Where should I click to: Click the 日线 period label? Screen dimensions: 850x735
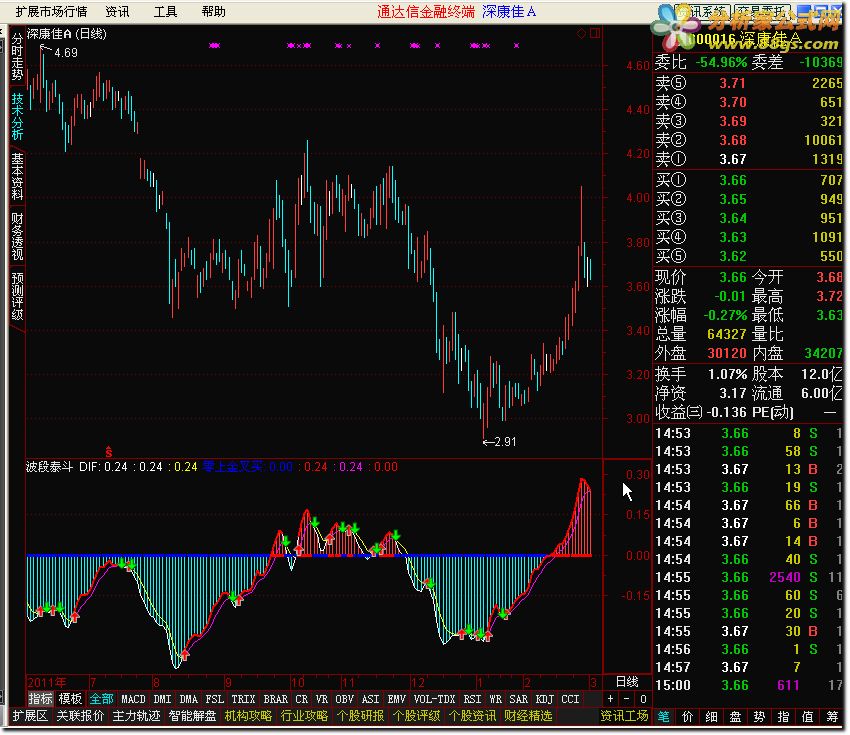[627, 682]
